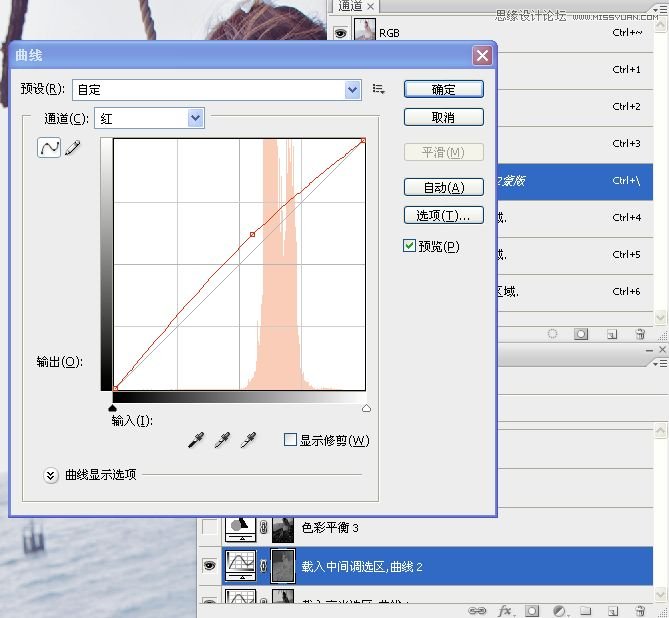Create a new layer group
The height and width of the screenshot is (618, 669).
(x=585, y=611)
